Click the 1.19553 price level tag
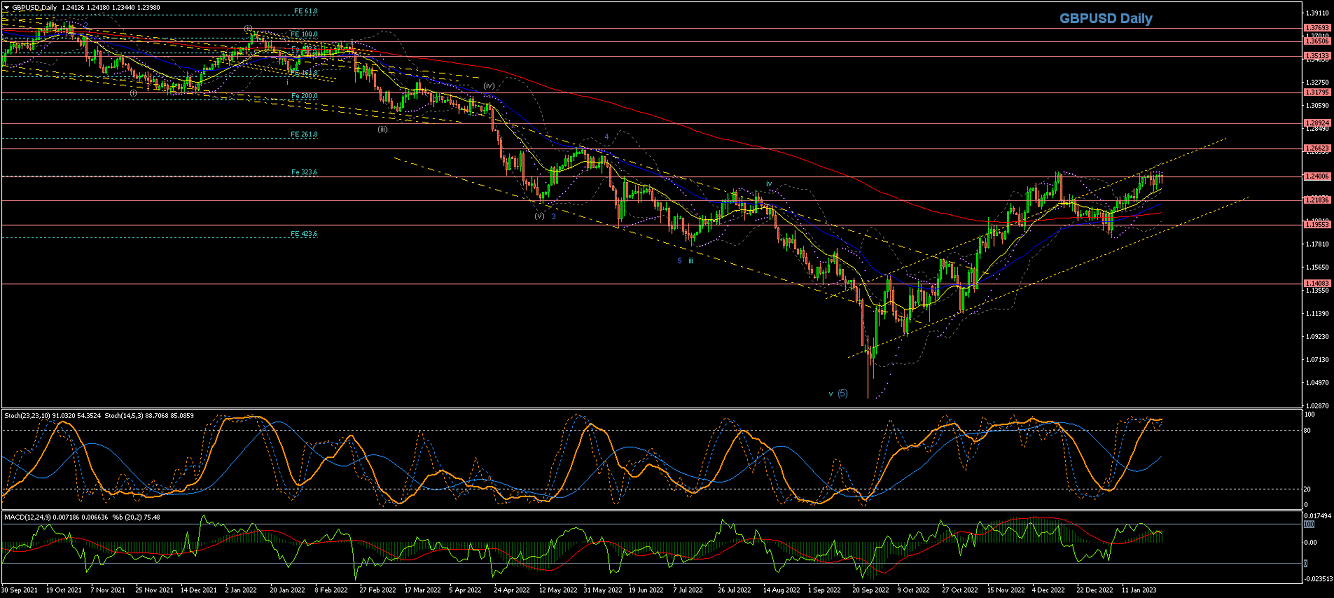 (x=1316, y=224)
